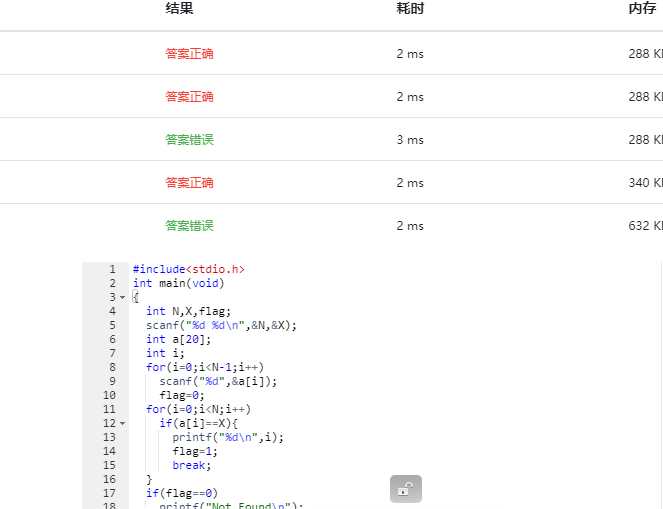
Task: Click the 内存 column header
Action: (642, 9)
